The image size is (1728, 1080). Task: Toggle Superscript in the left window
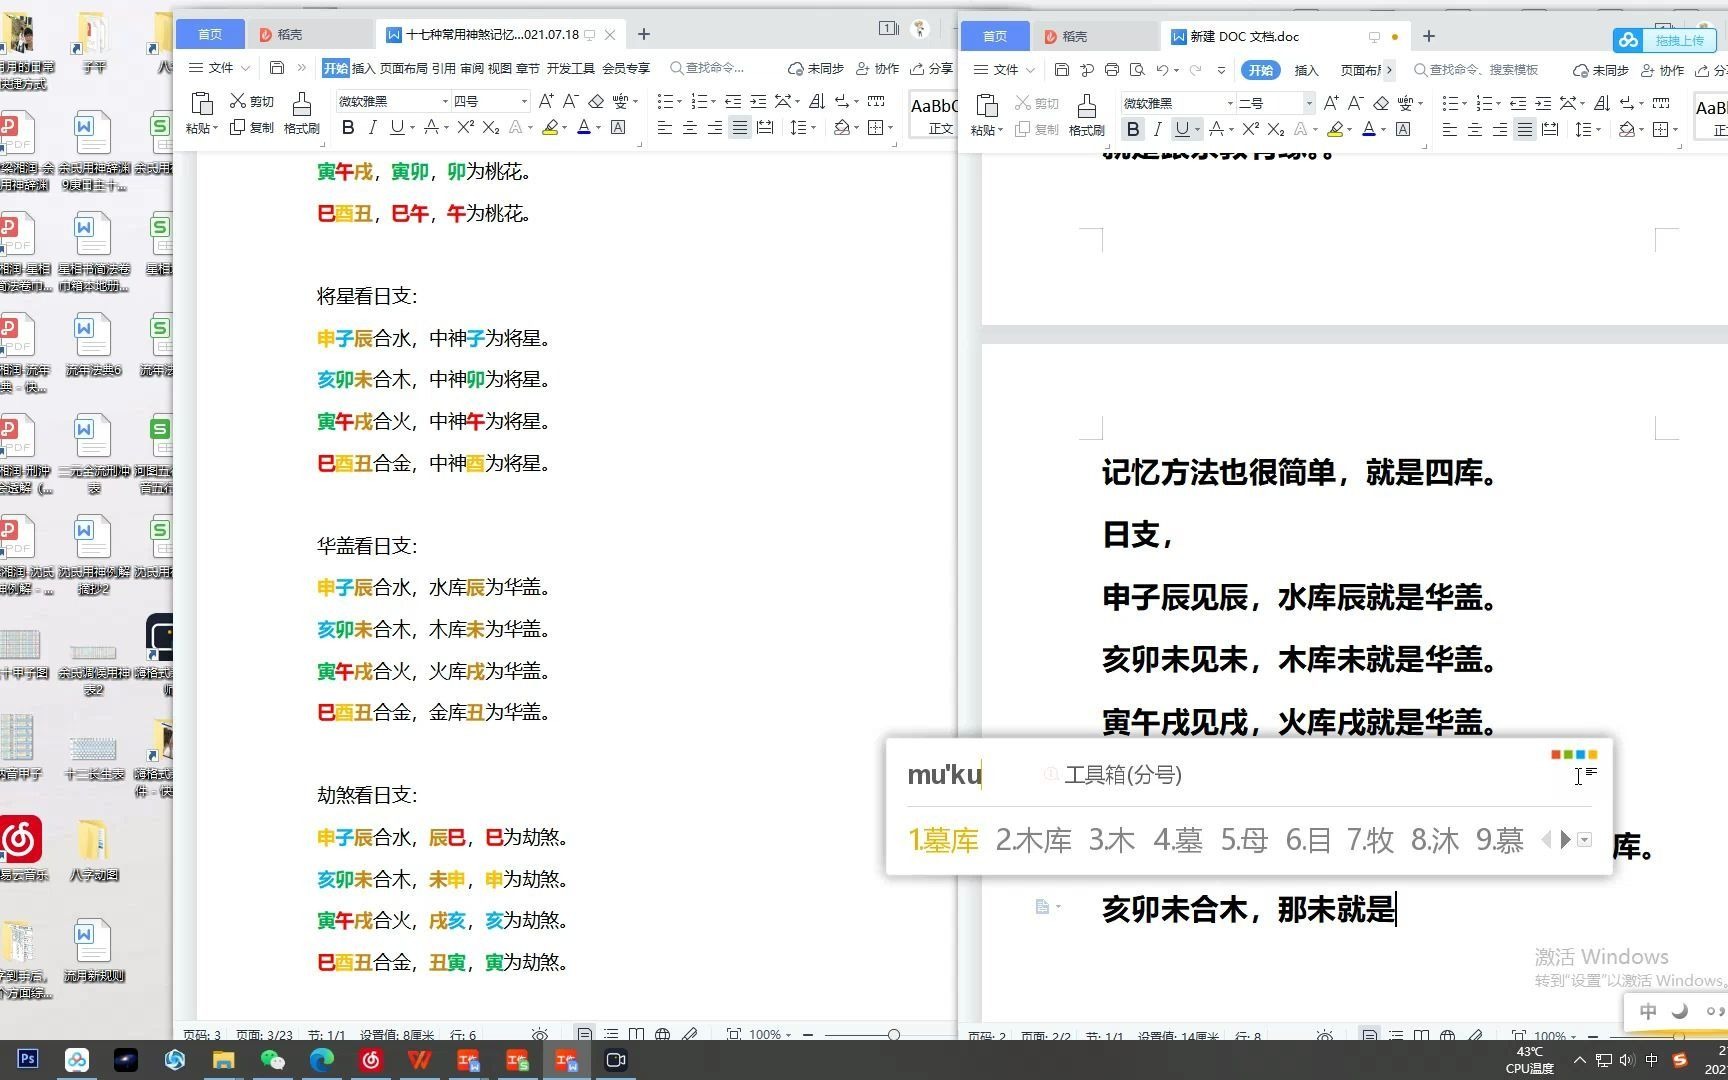click(x=465, y=127)
